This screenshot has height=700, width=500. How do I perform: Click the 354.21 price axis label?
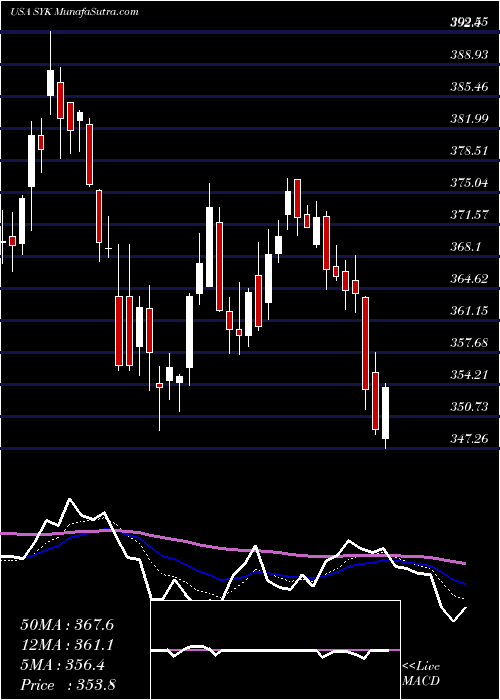coord(468,375)
